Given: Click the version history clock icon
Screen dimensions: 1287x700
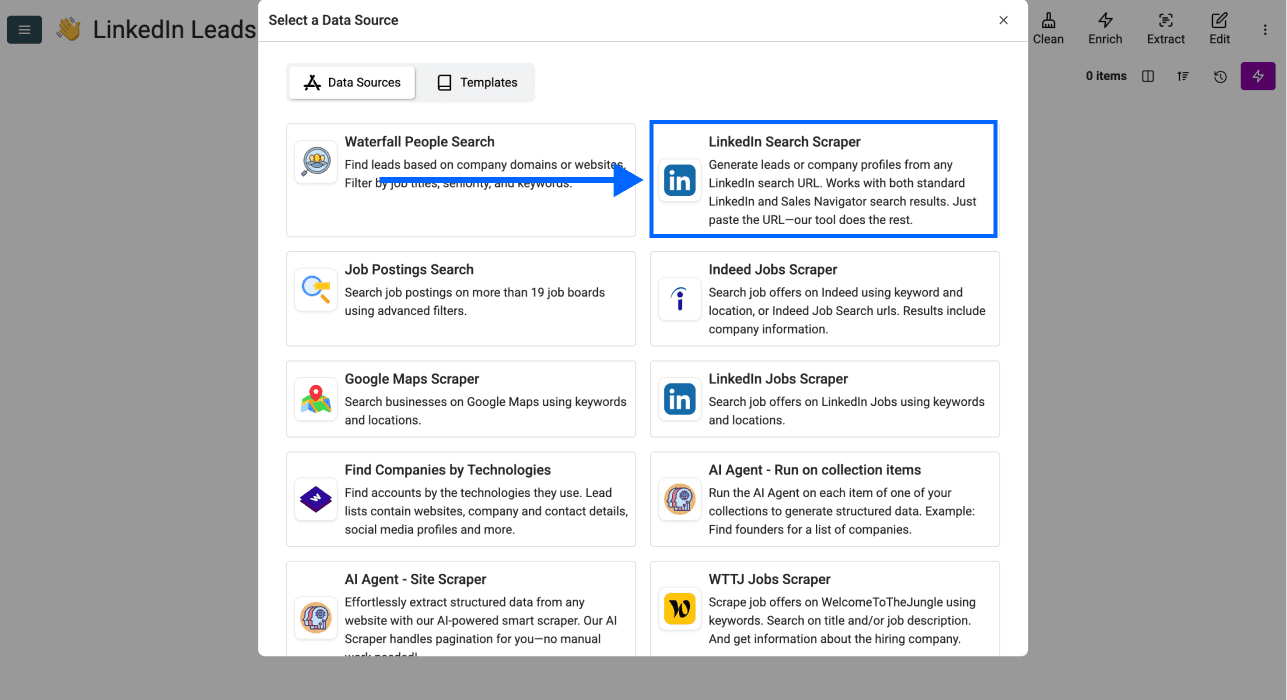Looking at the screenshot, I should [x=1220, y=75].
